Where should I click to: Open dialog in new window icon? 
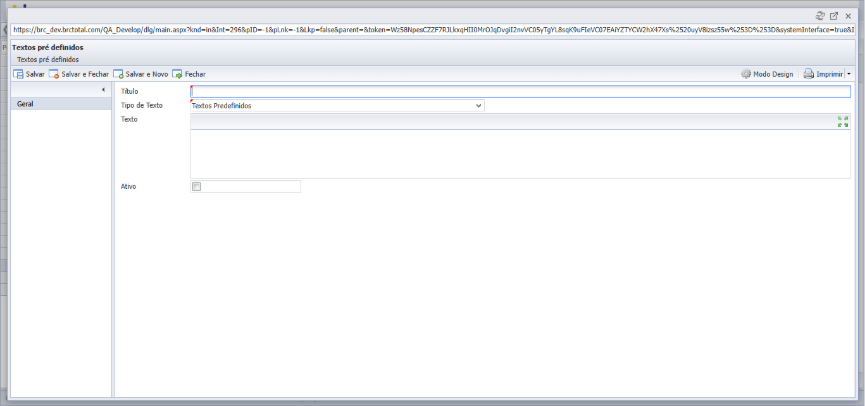(834, 16)
